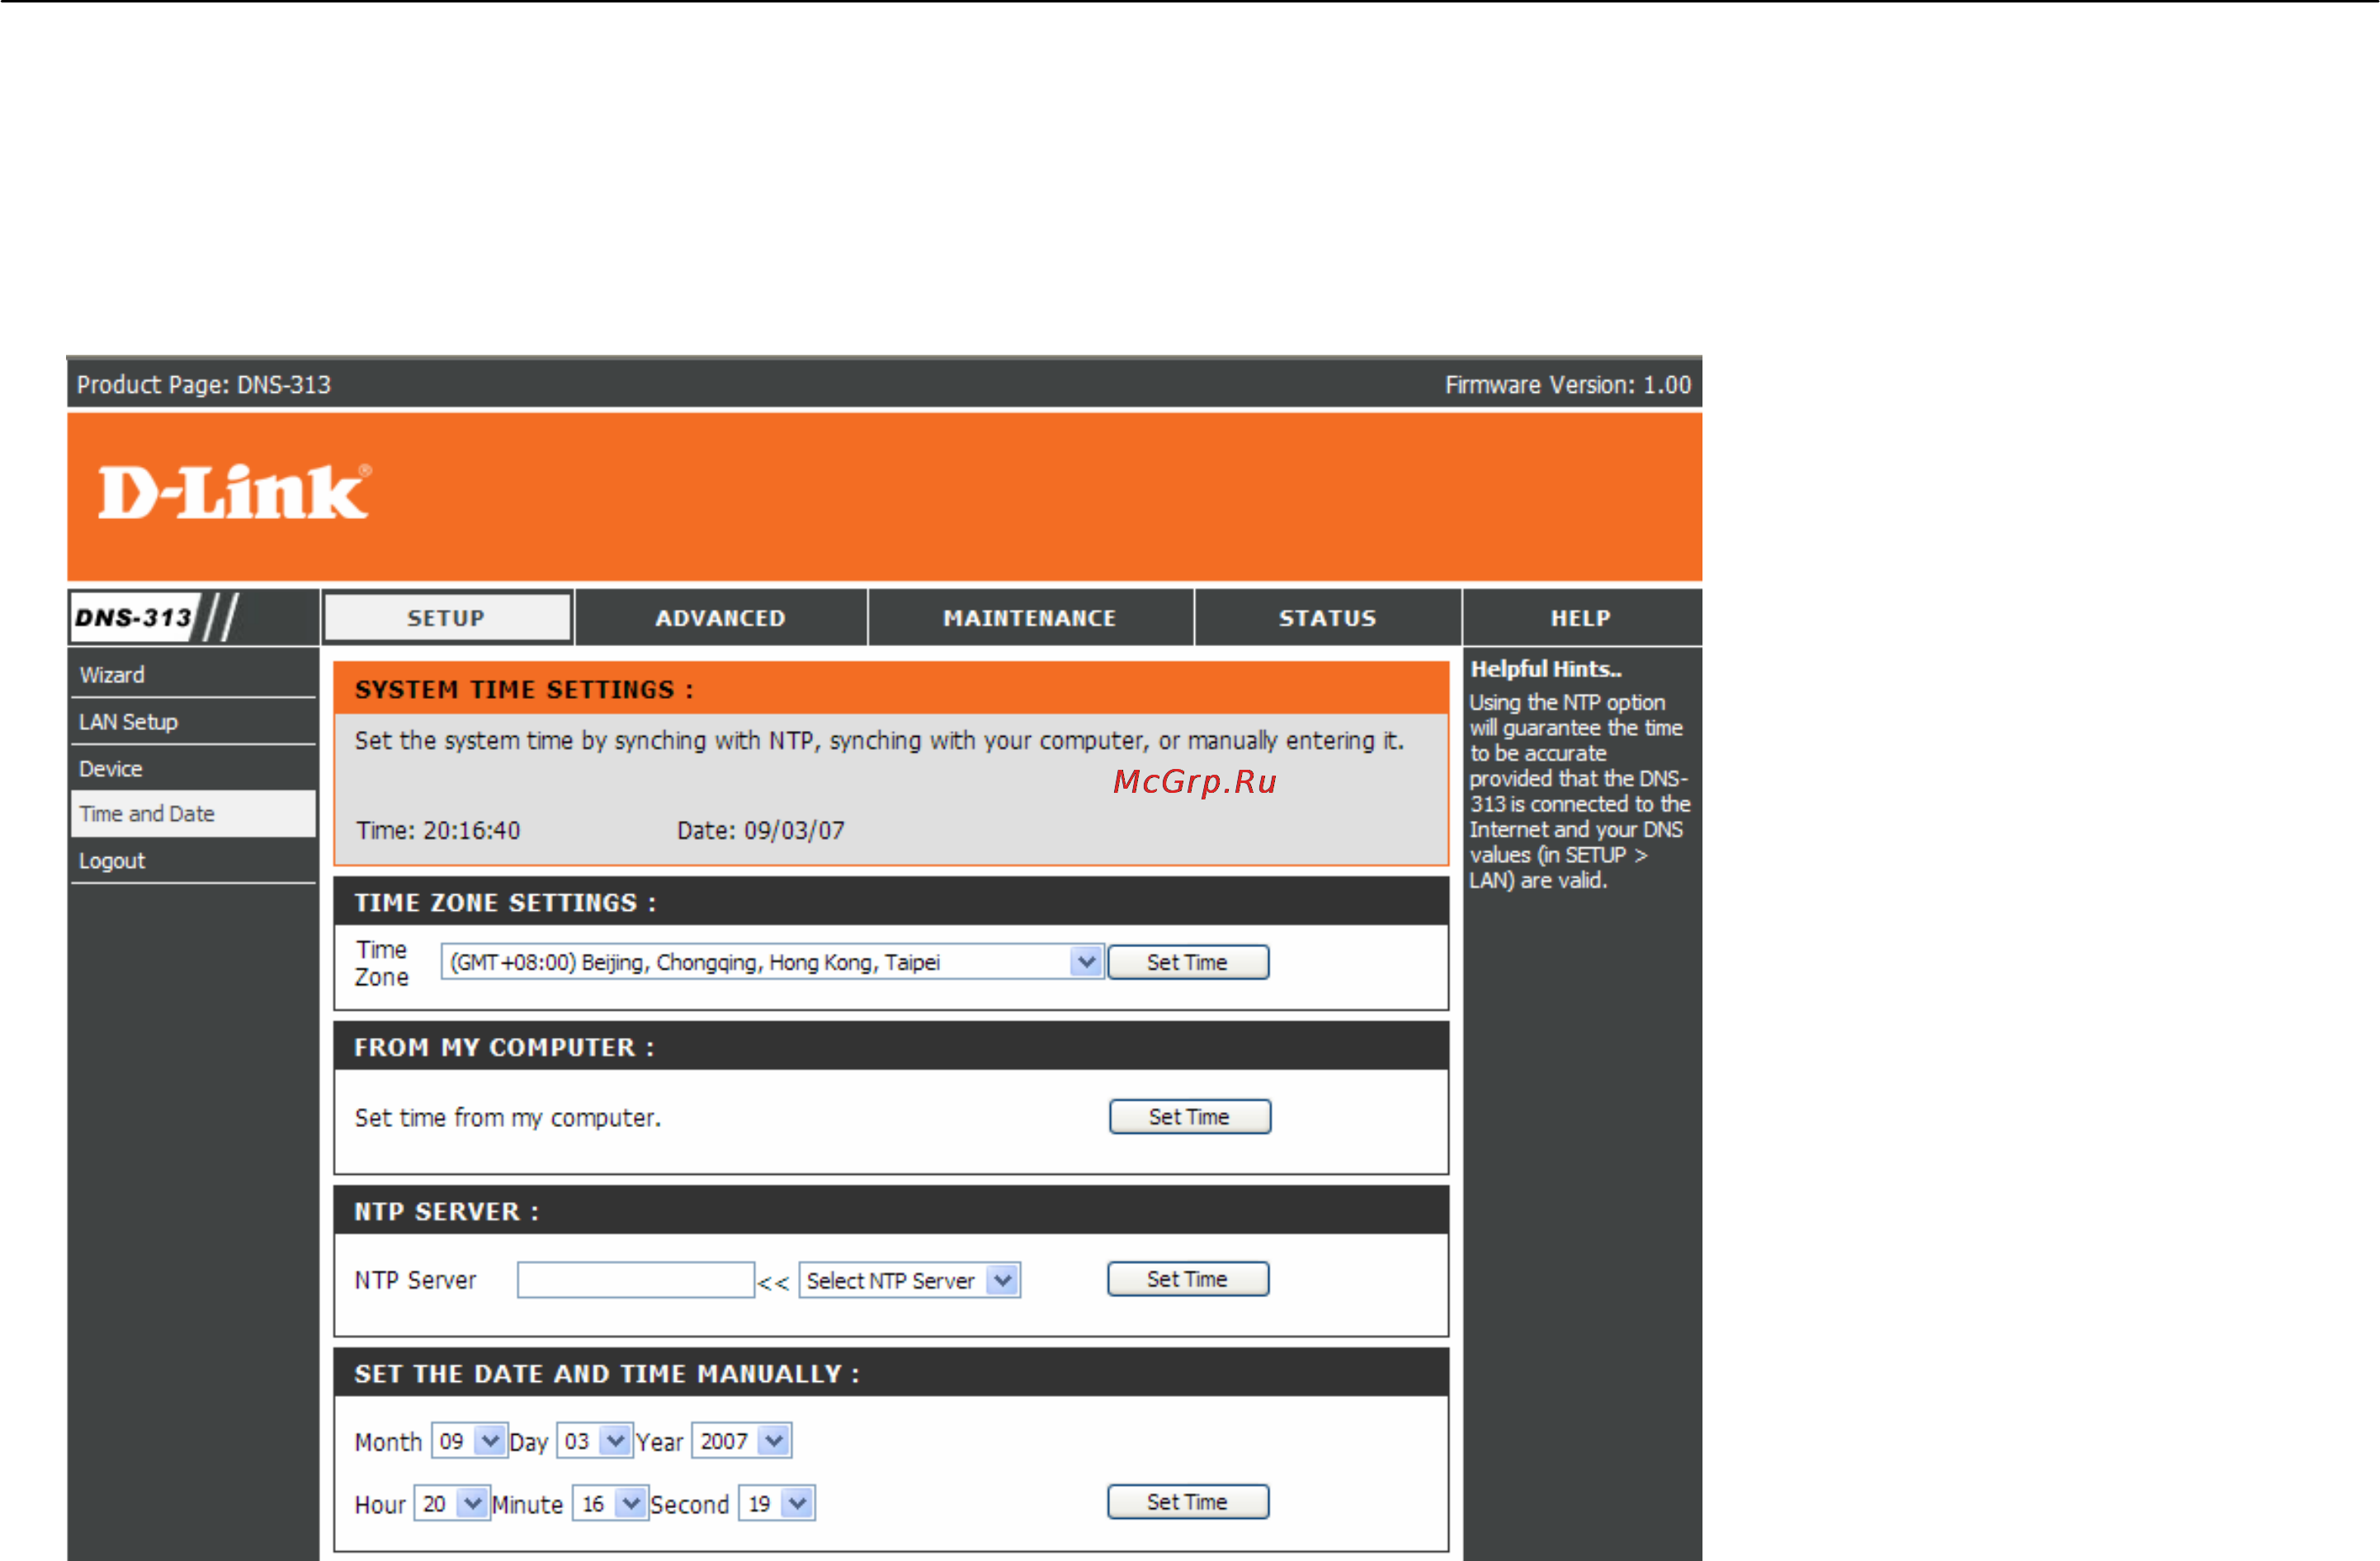Click the NTP Server input field
Screen dimensions: 2380x1561
tap(636, 1280)
